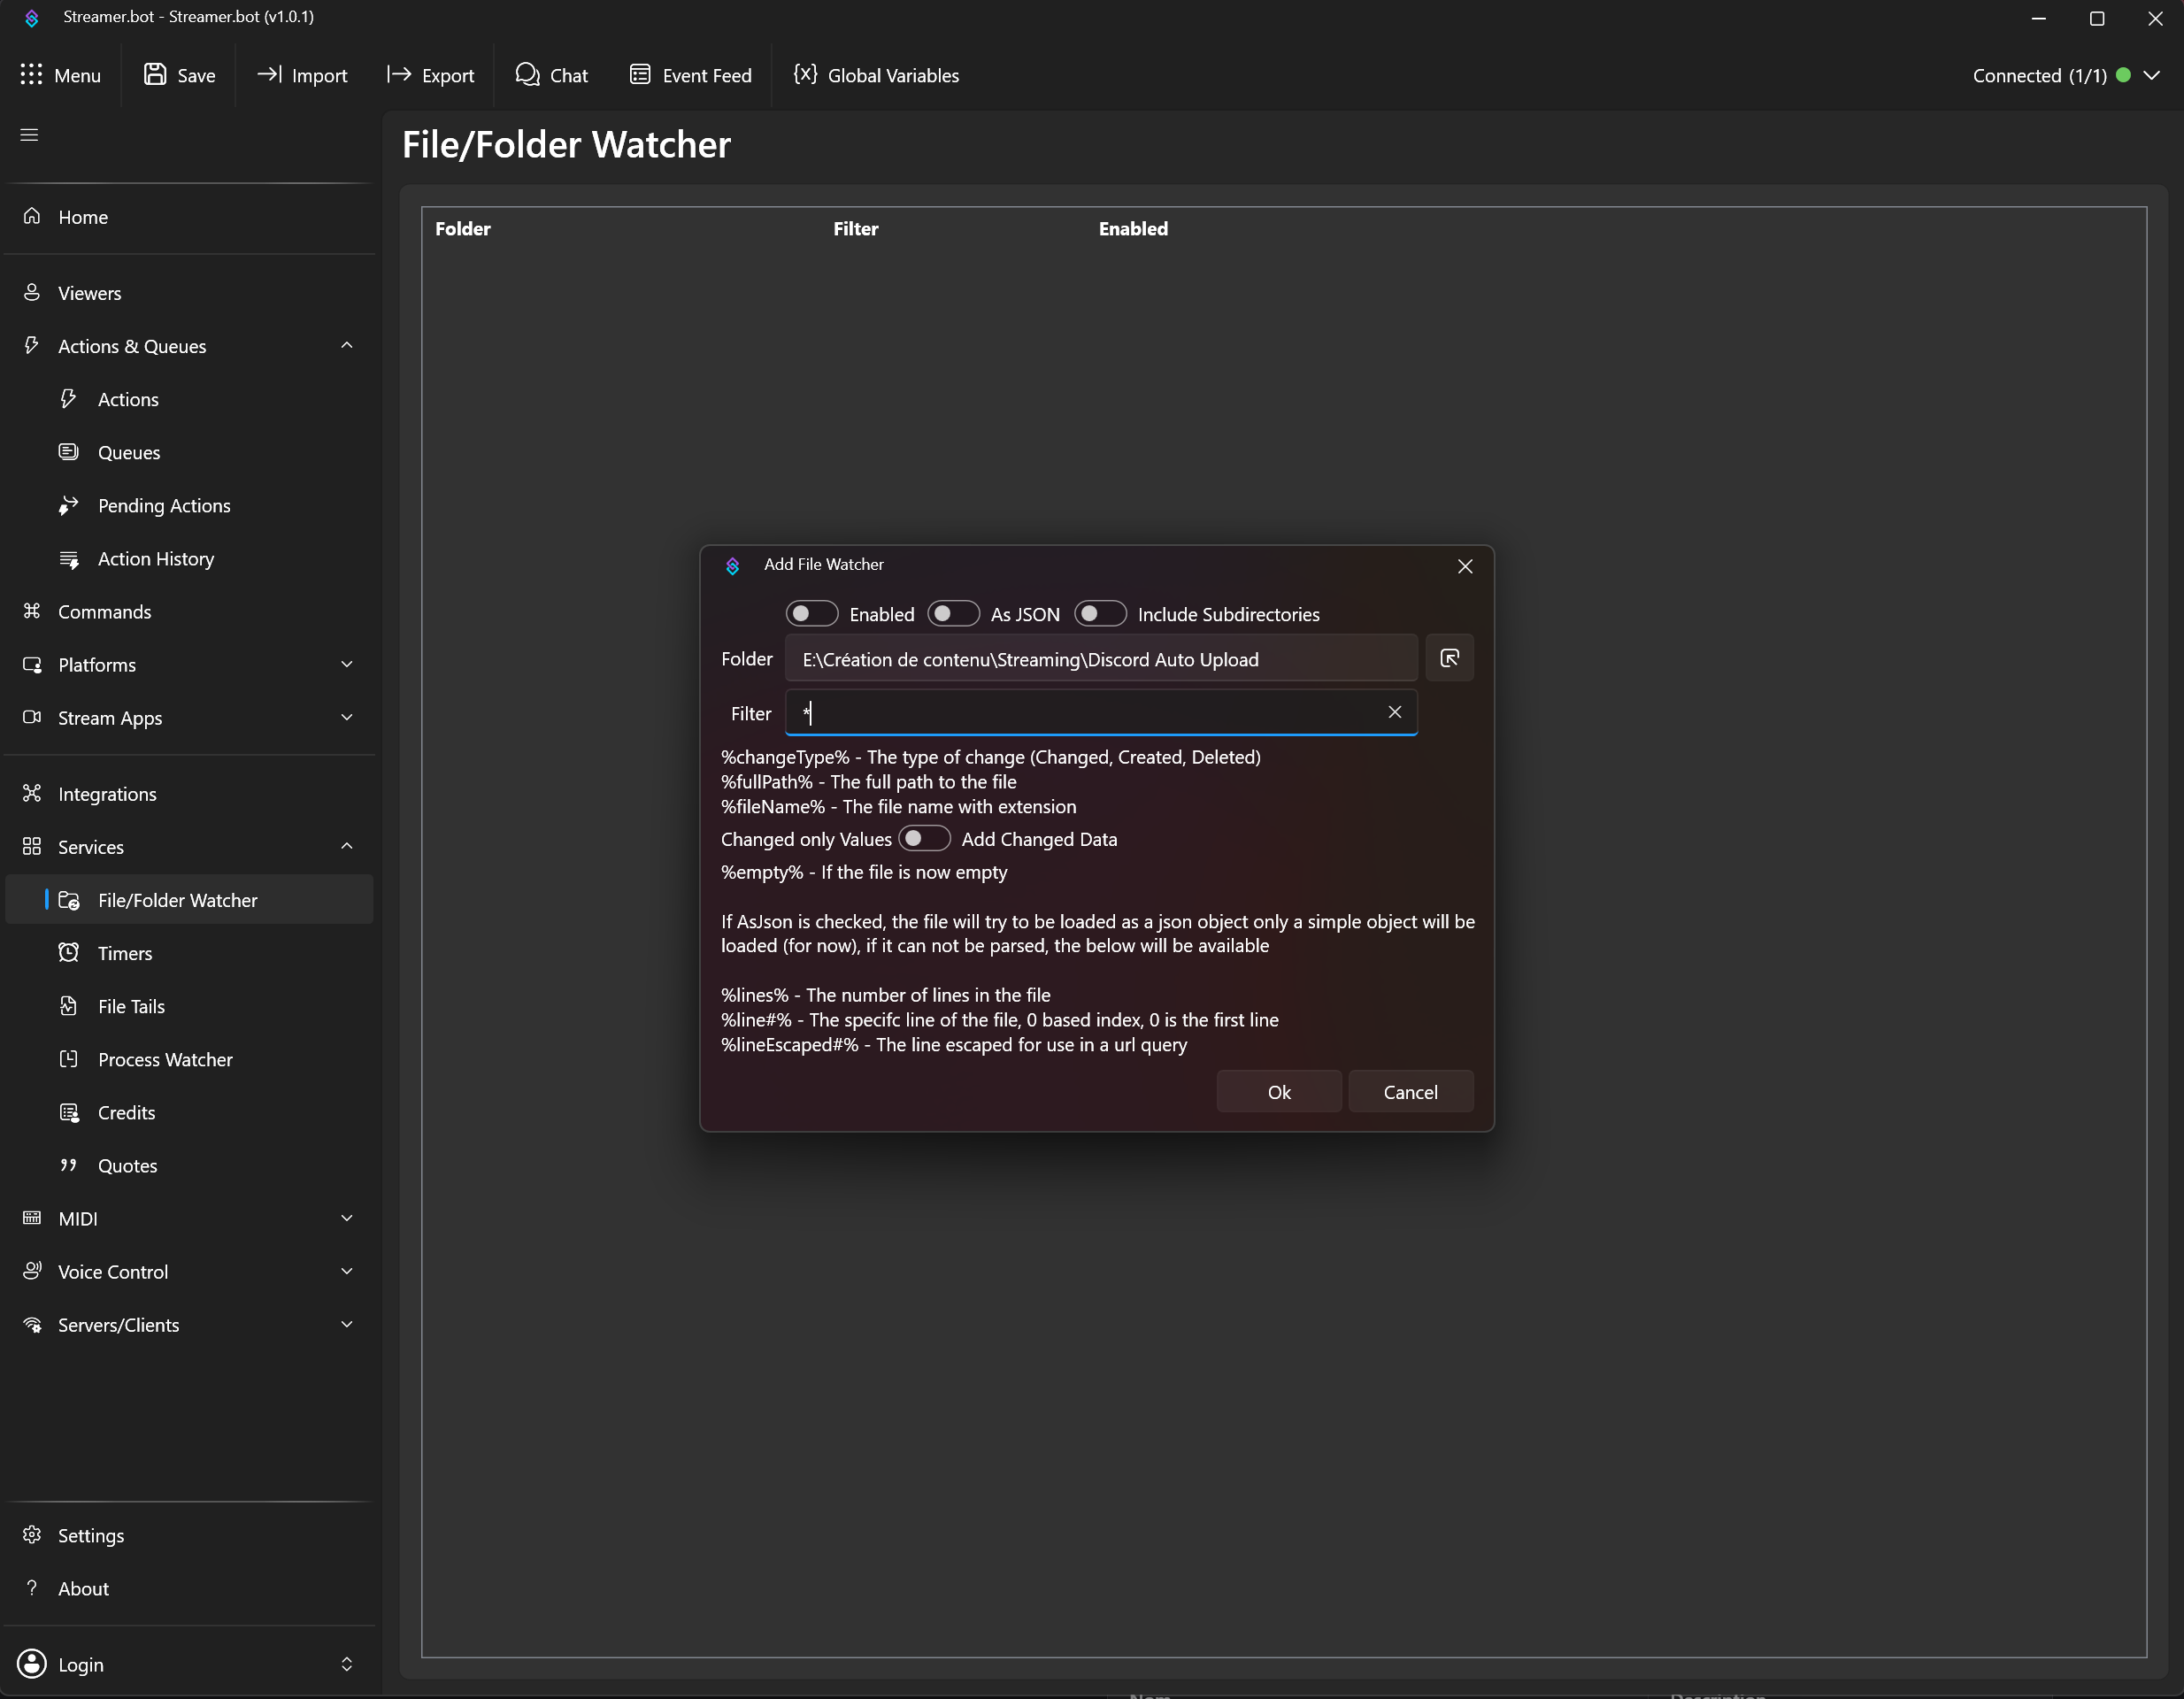2184x1699 pixels.
Task: Open Global Variables from toolbar
Action: click(x=876, y=75)
